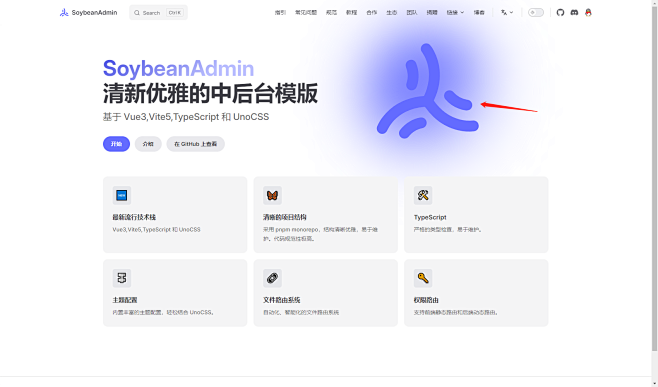658x387 pixels.
Task: Click the 最新流行技术栈 card title
Action: coord(134,217)
